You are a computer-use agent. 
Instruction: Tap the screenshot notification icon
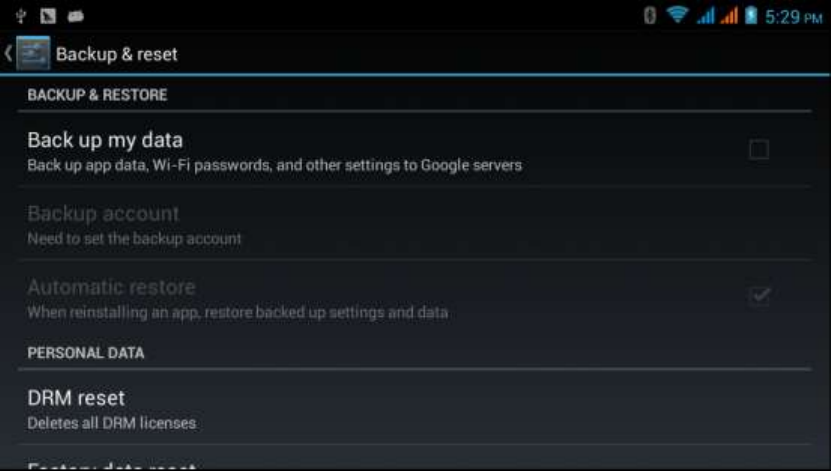click(48, 16)
